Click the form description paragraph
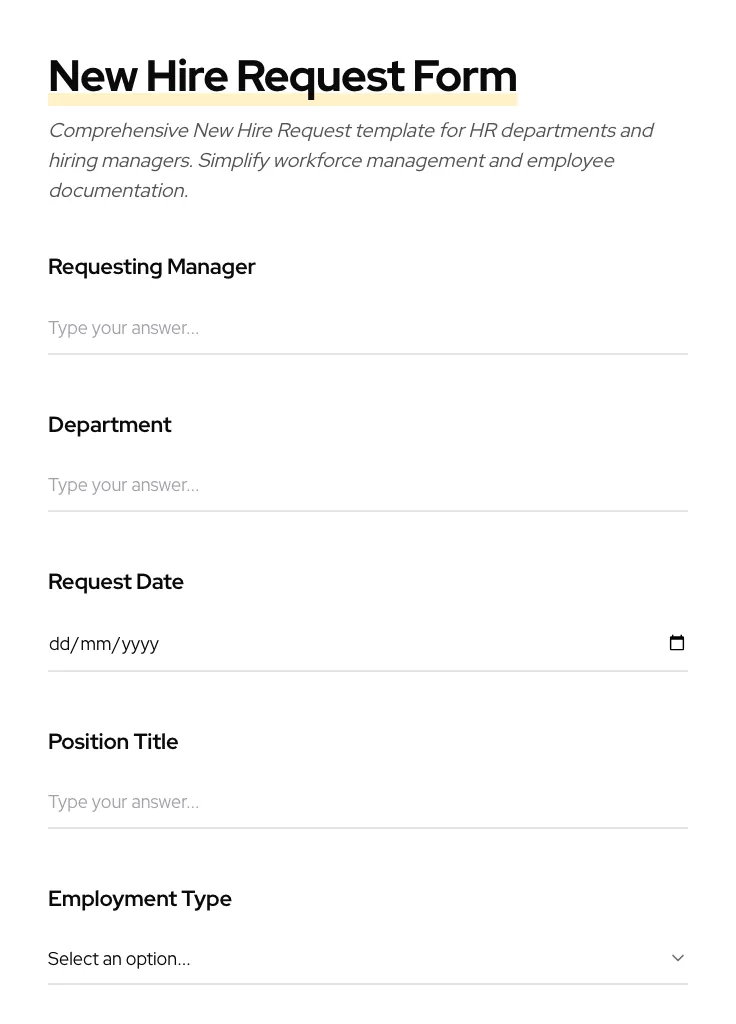The image size is (736, 1024). [350, 160]
